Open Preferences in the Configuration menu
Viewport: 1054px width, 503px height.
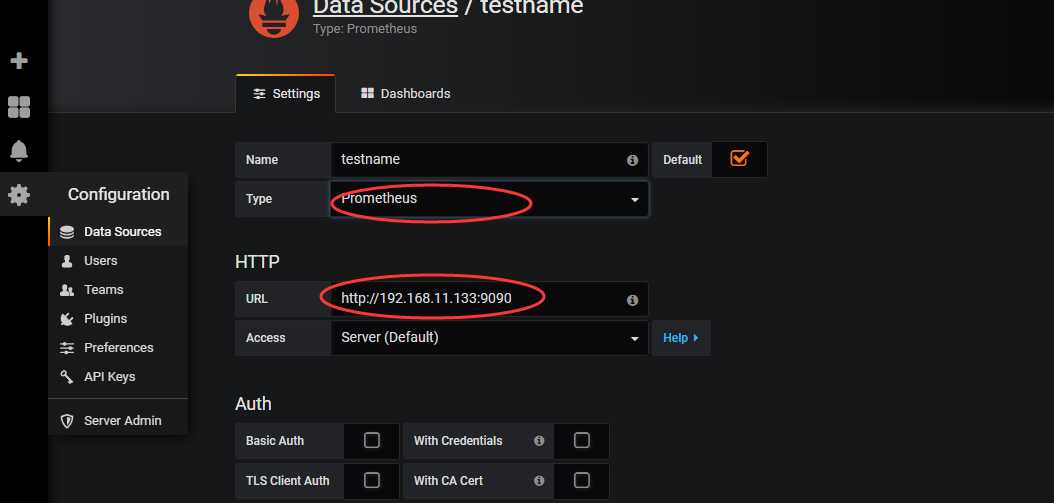pos(119,347)
